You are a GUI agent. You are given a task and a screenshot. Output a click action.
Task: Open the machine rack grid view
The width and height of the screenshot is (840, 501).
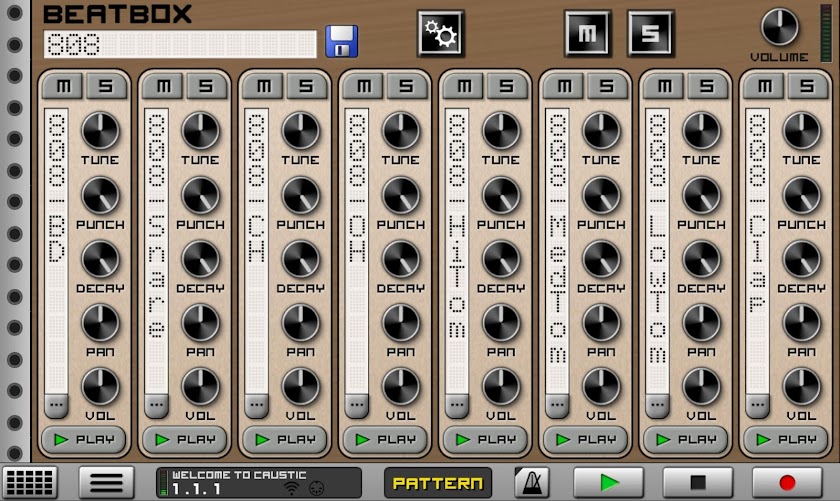(29, 482)
